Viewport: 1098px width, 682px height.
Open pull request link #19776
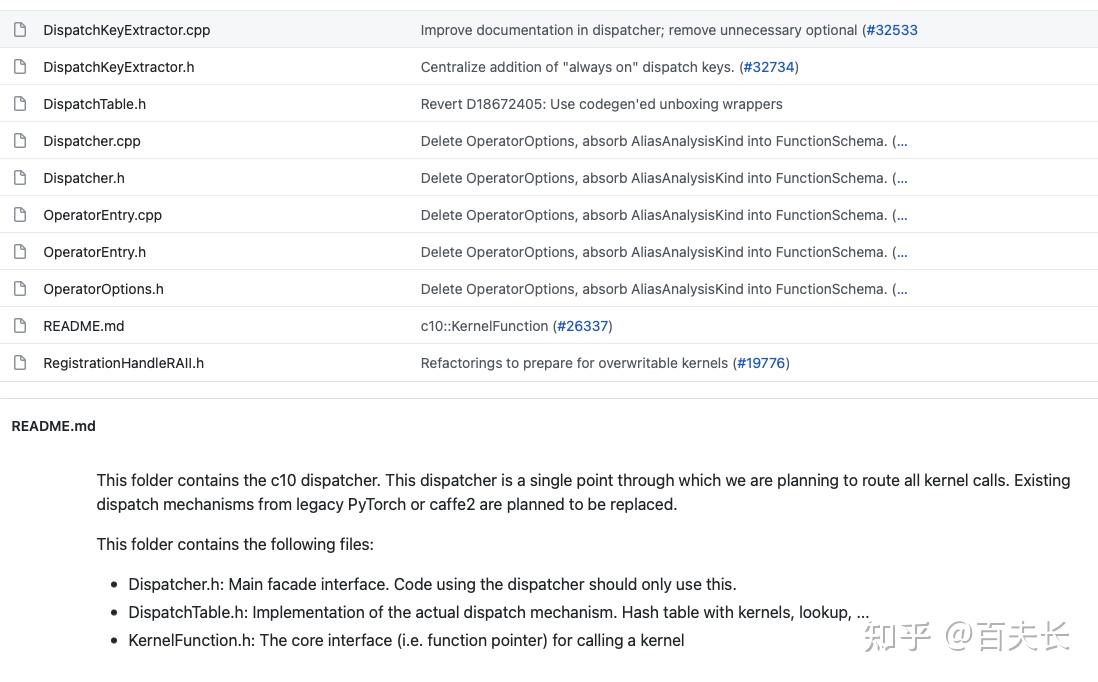[762, 363]
